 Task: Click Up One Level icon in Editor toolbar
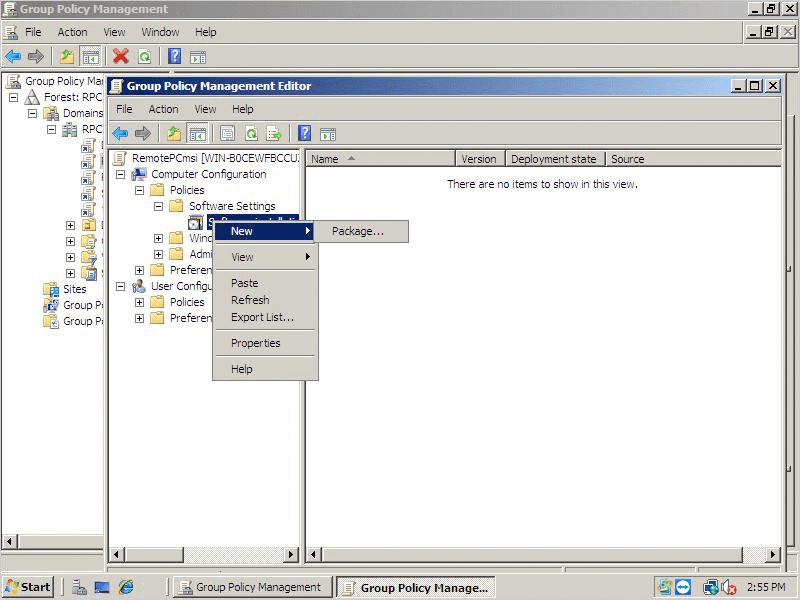click(x=174, y=133)
